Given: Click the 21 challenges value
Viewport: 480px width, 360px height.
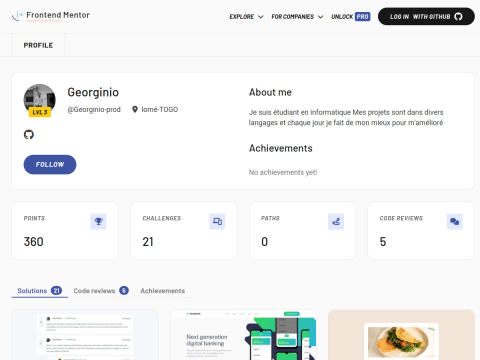Looking at the screenshot, I should (x=148, y=242).
